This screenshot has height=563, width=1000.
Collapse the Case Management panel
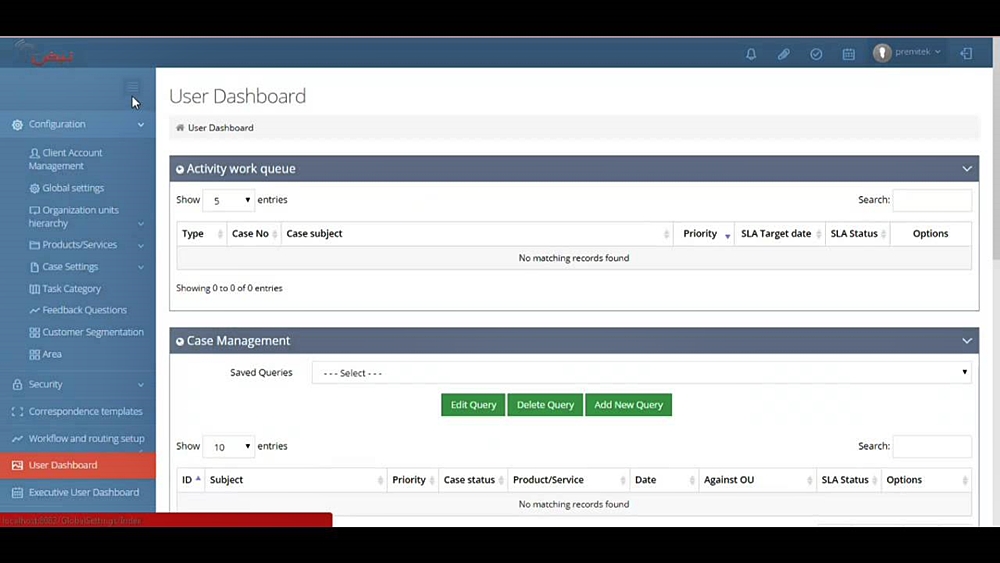coord(966,341)
